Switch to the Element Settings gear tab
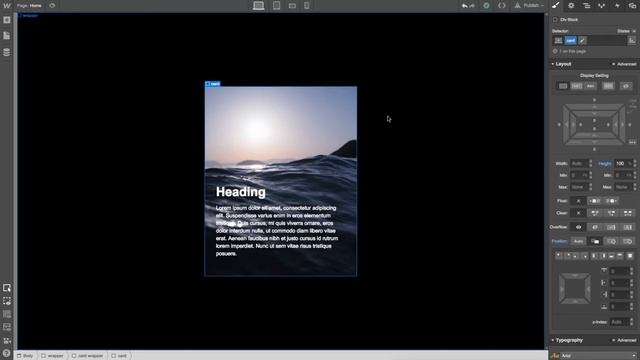 click(x=571, y=6)
